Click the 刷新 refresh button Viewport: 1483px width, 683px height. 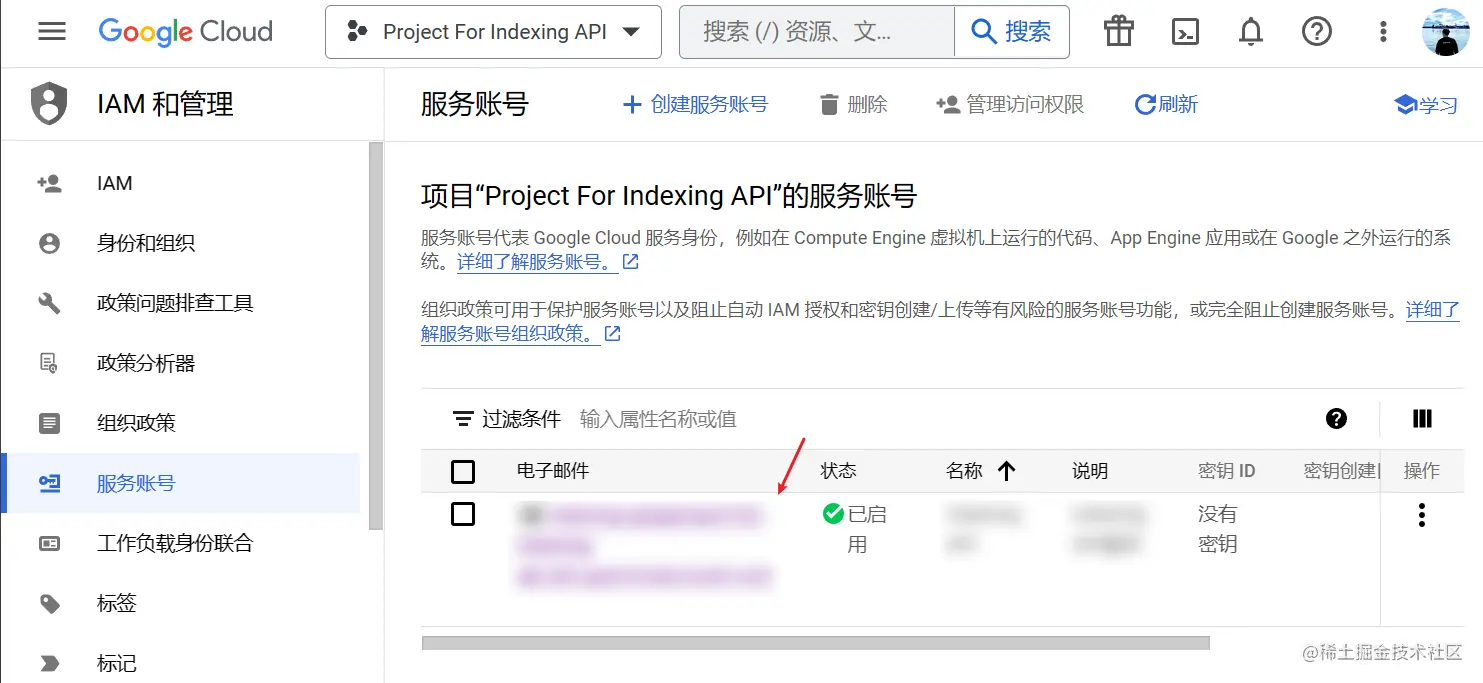[1166, 104]
